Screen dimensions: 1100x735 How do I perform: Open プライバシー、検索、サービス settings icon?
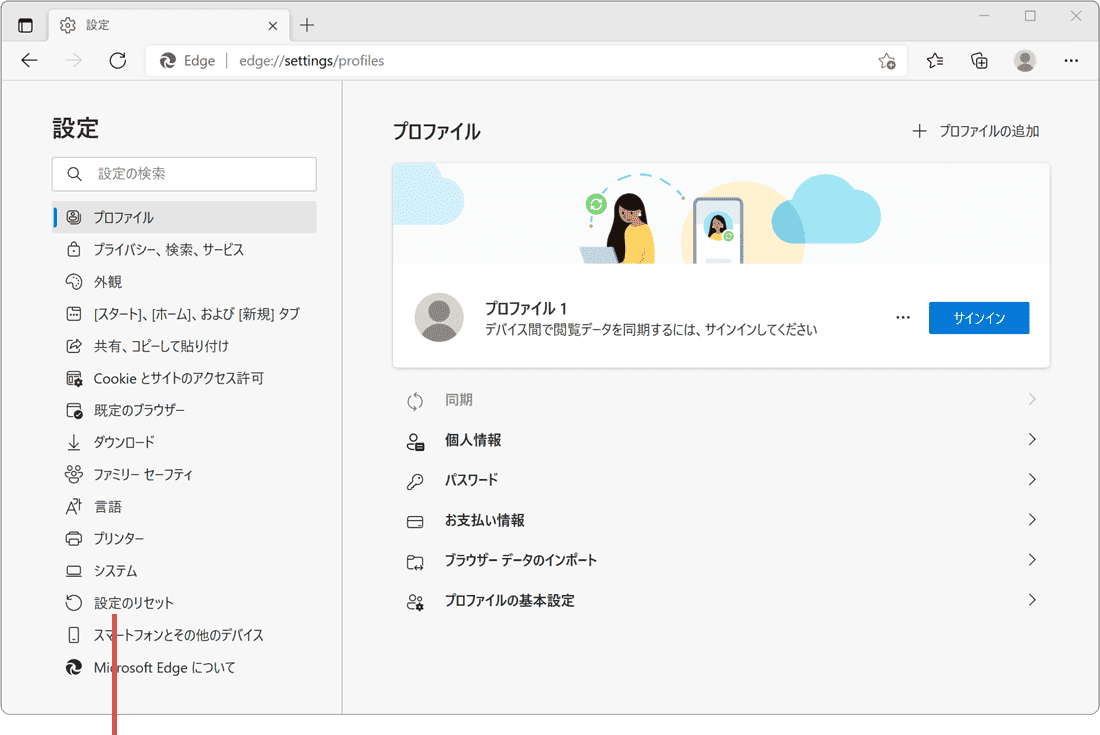[73, 249]
